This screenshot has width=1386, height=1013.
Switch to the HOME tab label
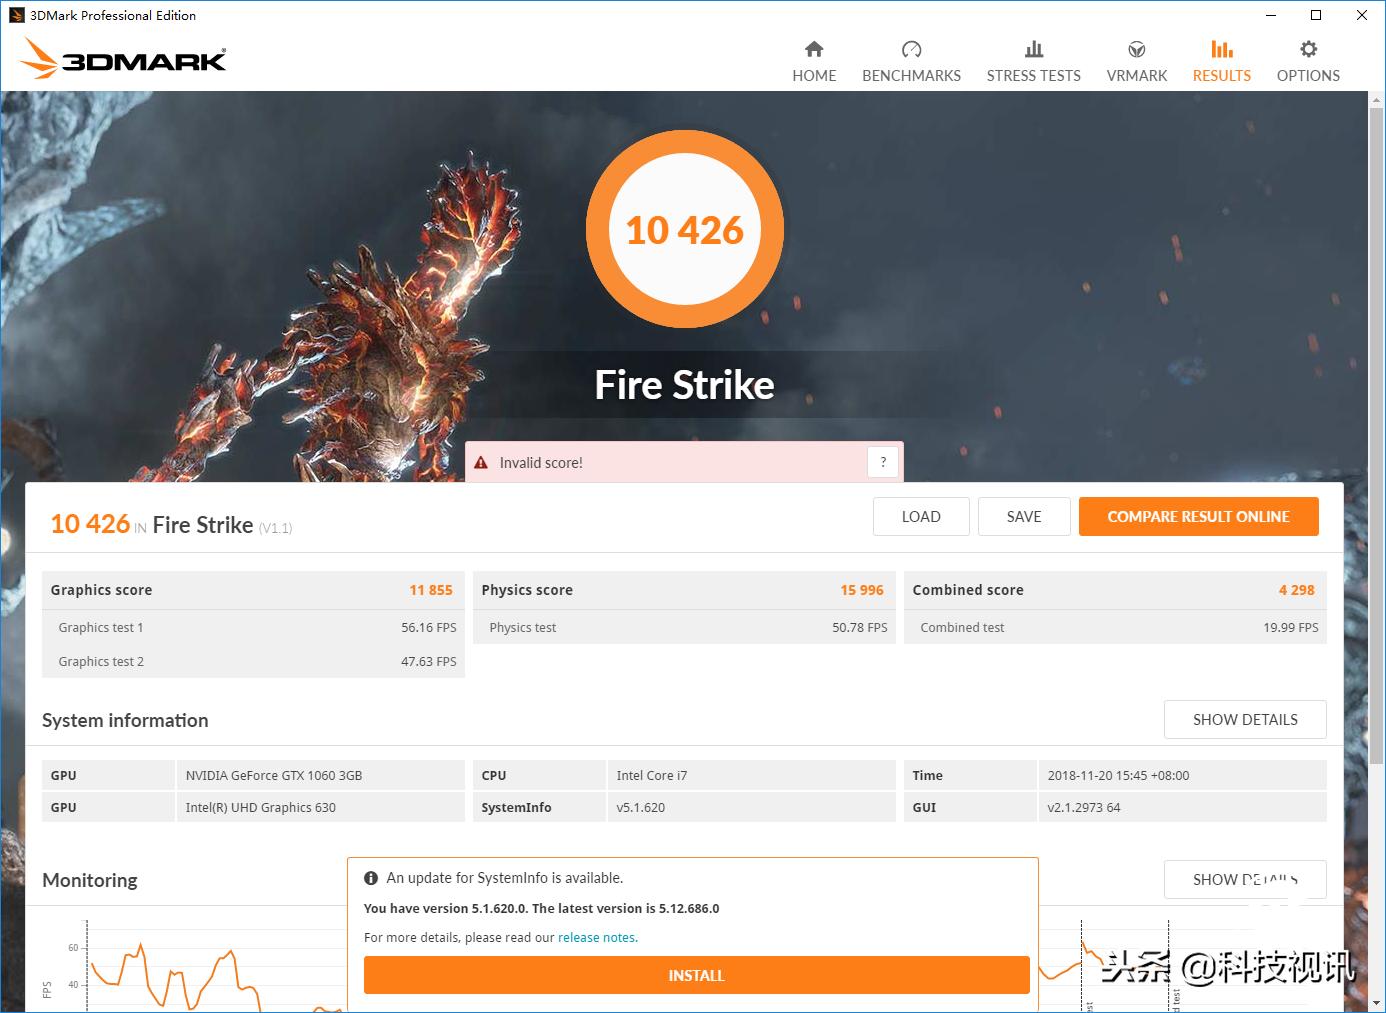[x=814, y=76]
